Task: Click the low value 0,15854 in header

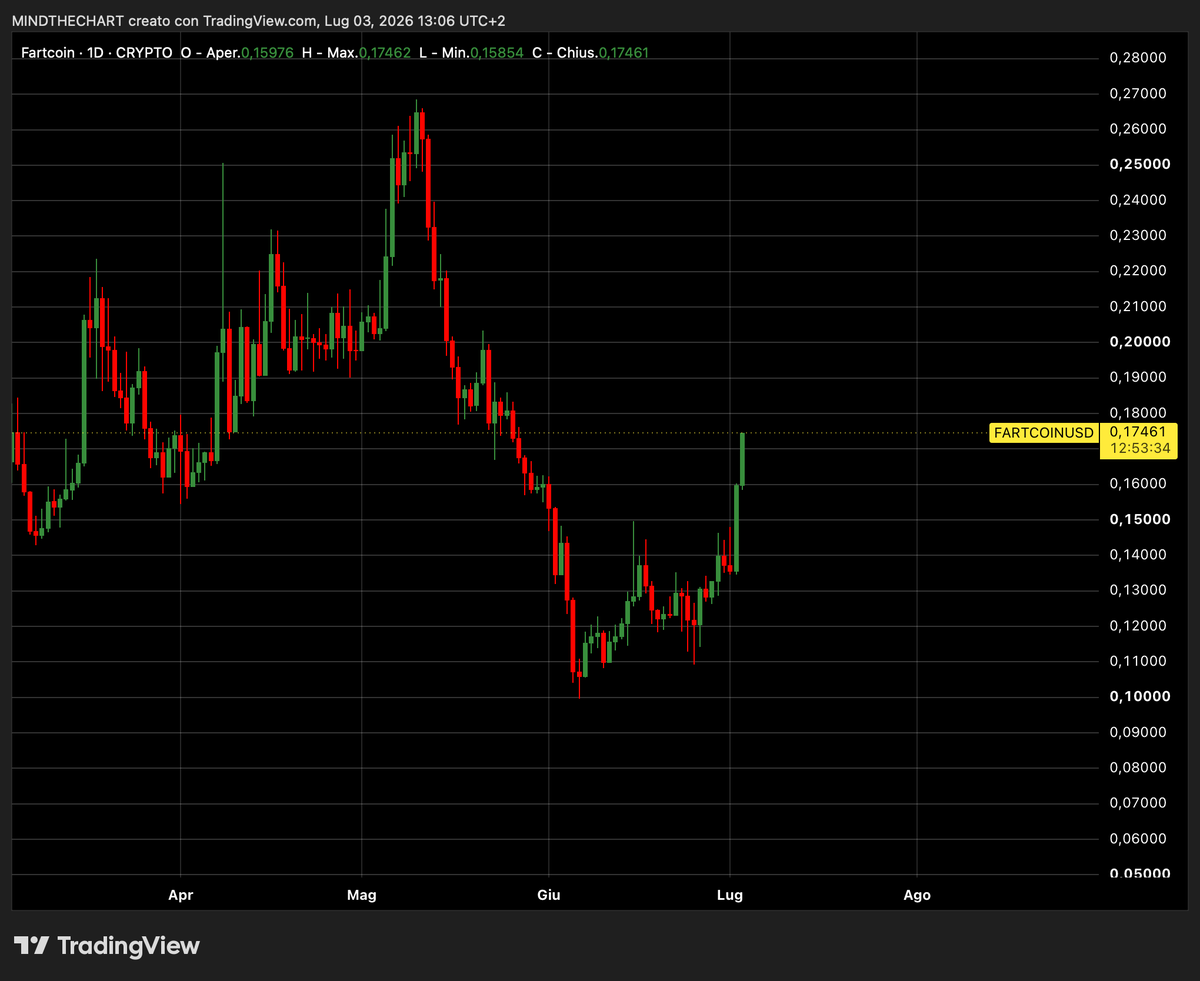Action: click(x=496, y=52)
